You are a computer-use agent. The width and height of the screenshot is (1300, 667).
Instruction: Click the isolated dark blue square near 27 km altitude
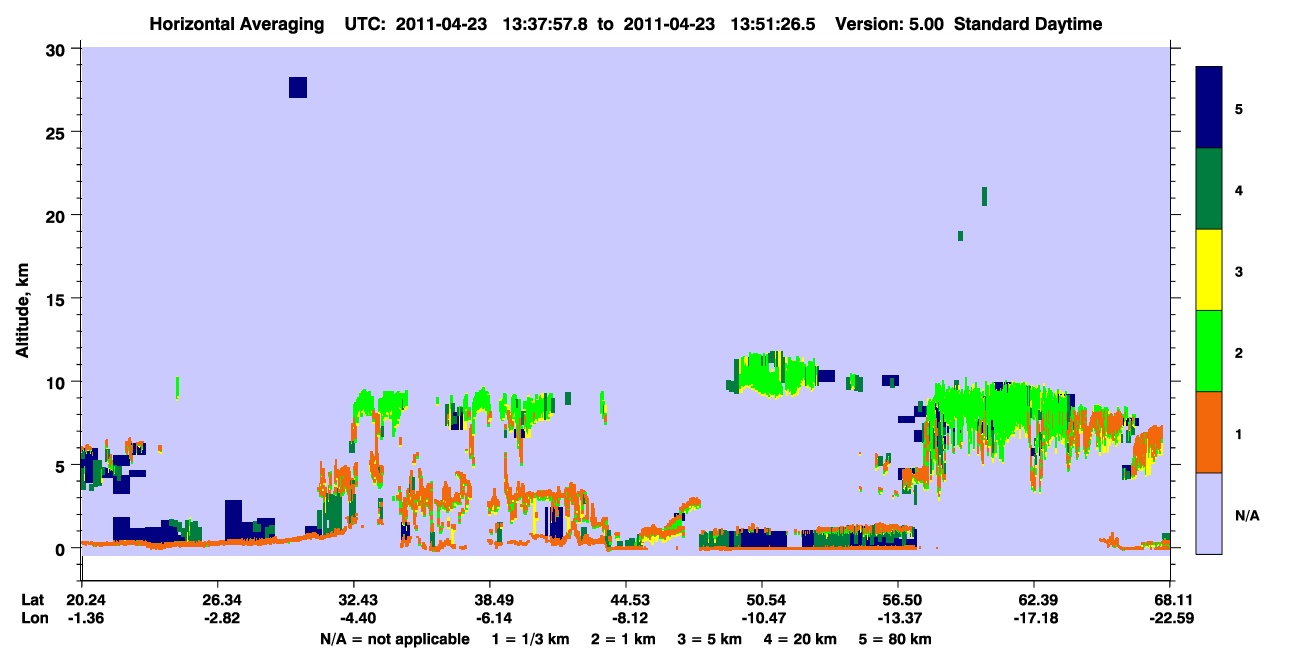(297, 87)
